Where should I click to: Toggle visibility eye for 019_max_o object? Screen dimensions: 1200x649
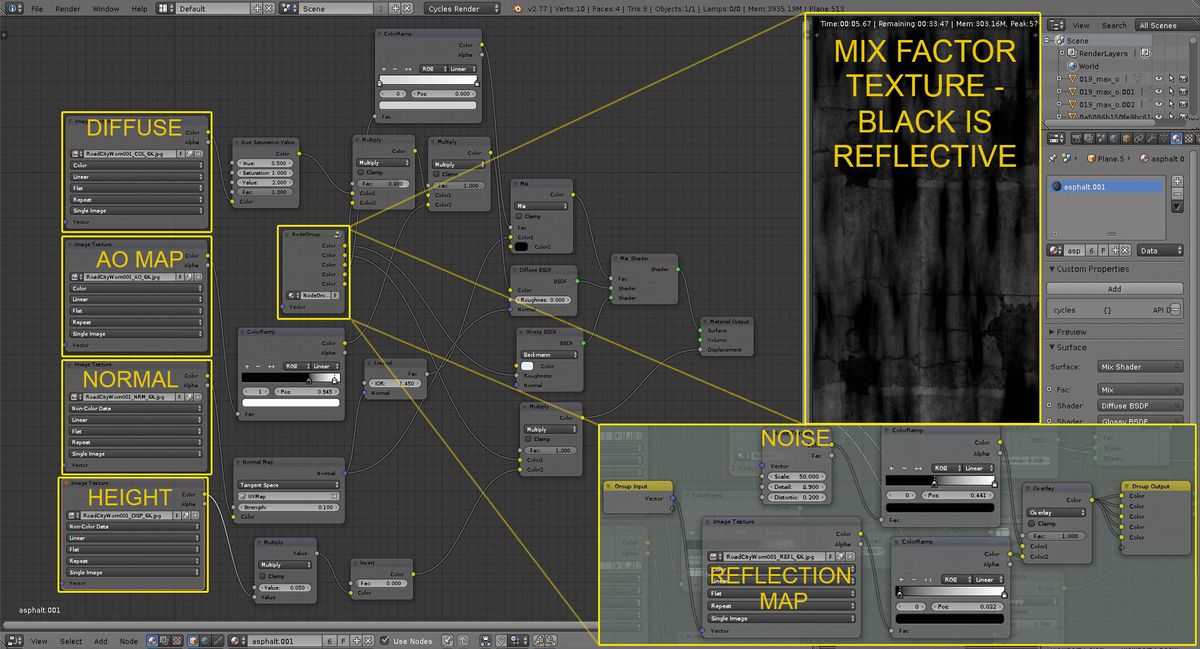click(x=1159, y=78)
